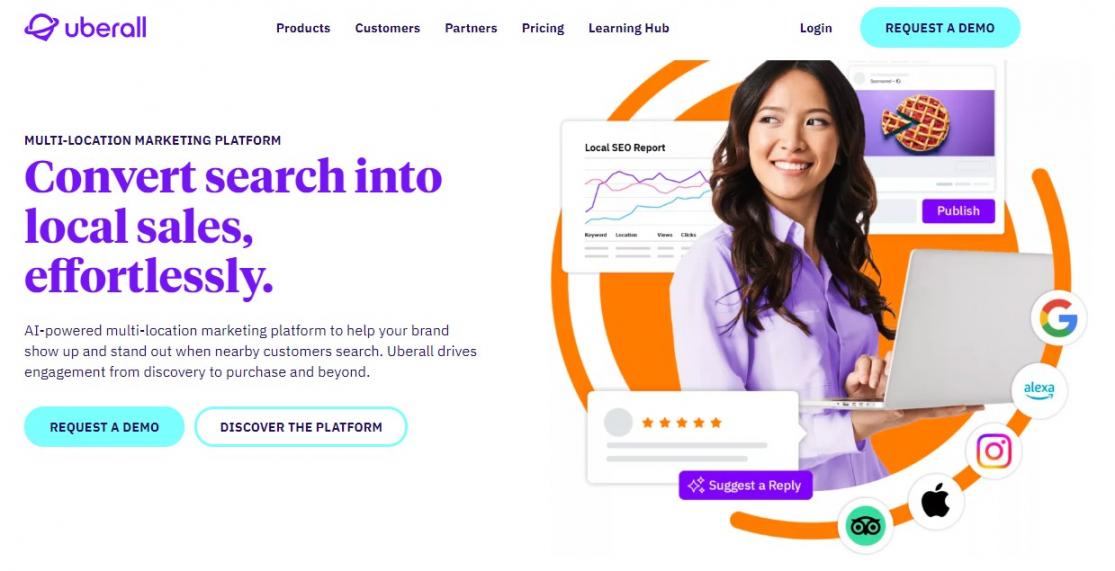This screenshot has width=1115, height=571.
Task: Click the sparkle icon beside Suggest a Reply
Action: point(695,485)
